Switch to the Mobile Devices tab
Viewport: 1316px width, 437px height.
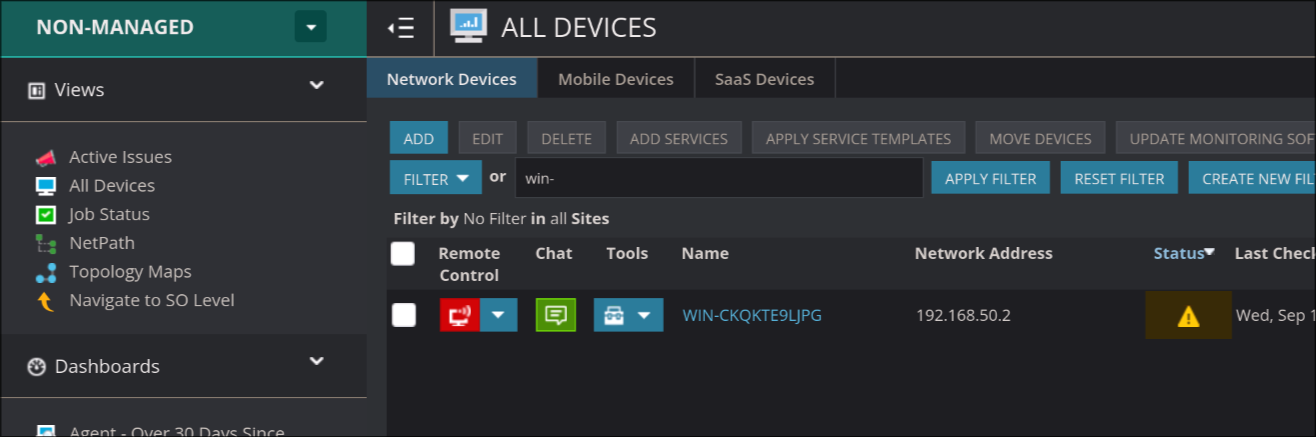[615, 79]
